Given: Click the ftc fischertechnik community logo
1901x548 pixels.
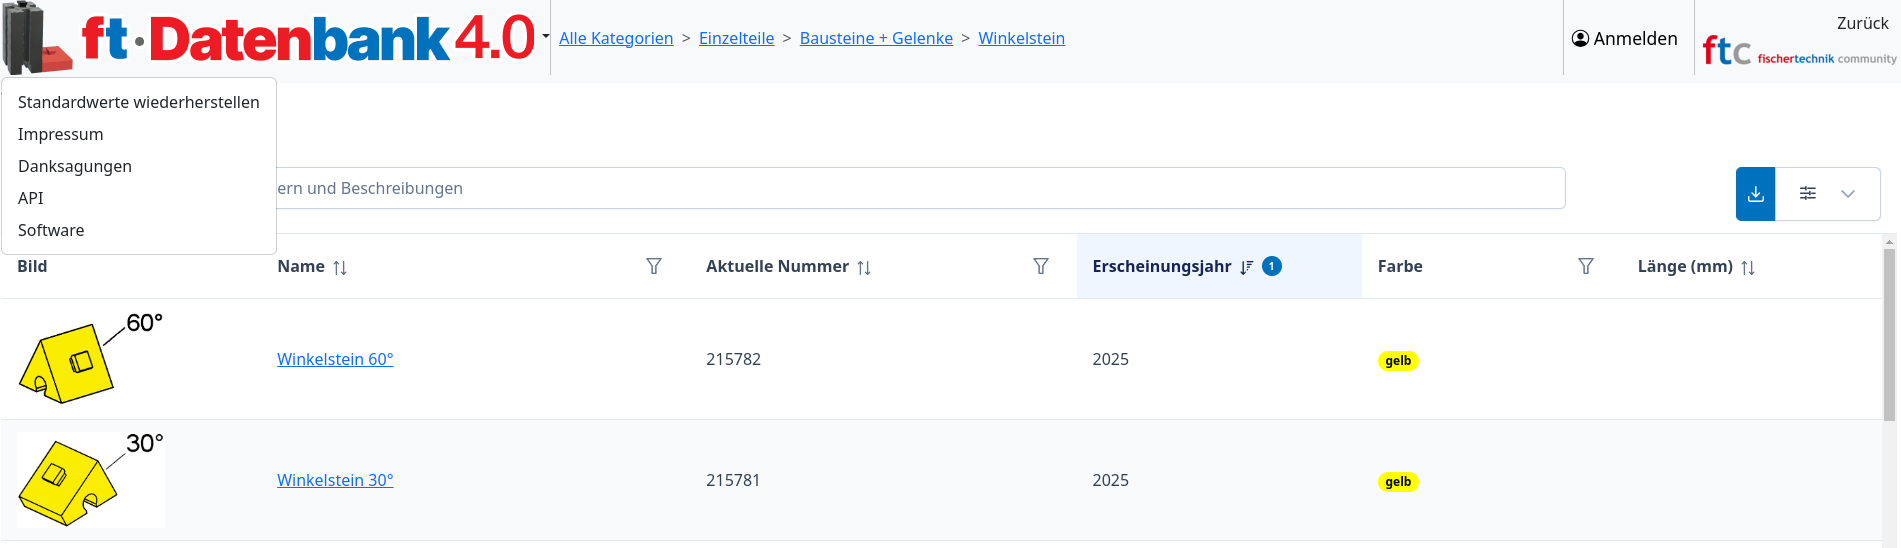Looking at the screenshot, I should 1798,51.
